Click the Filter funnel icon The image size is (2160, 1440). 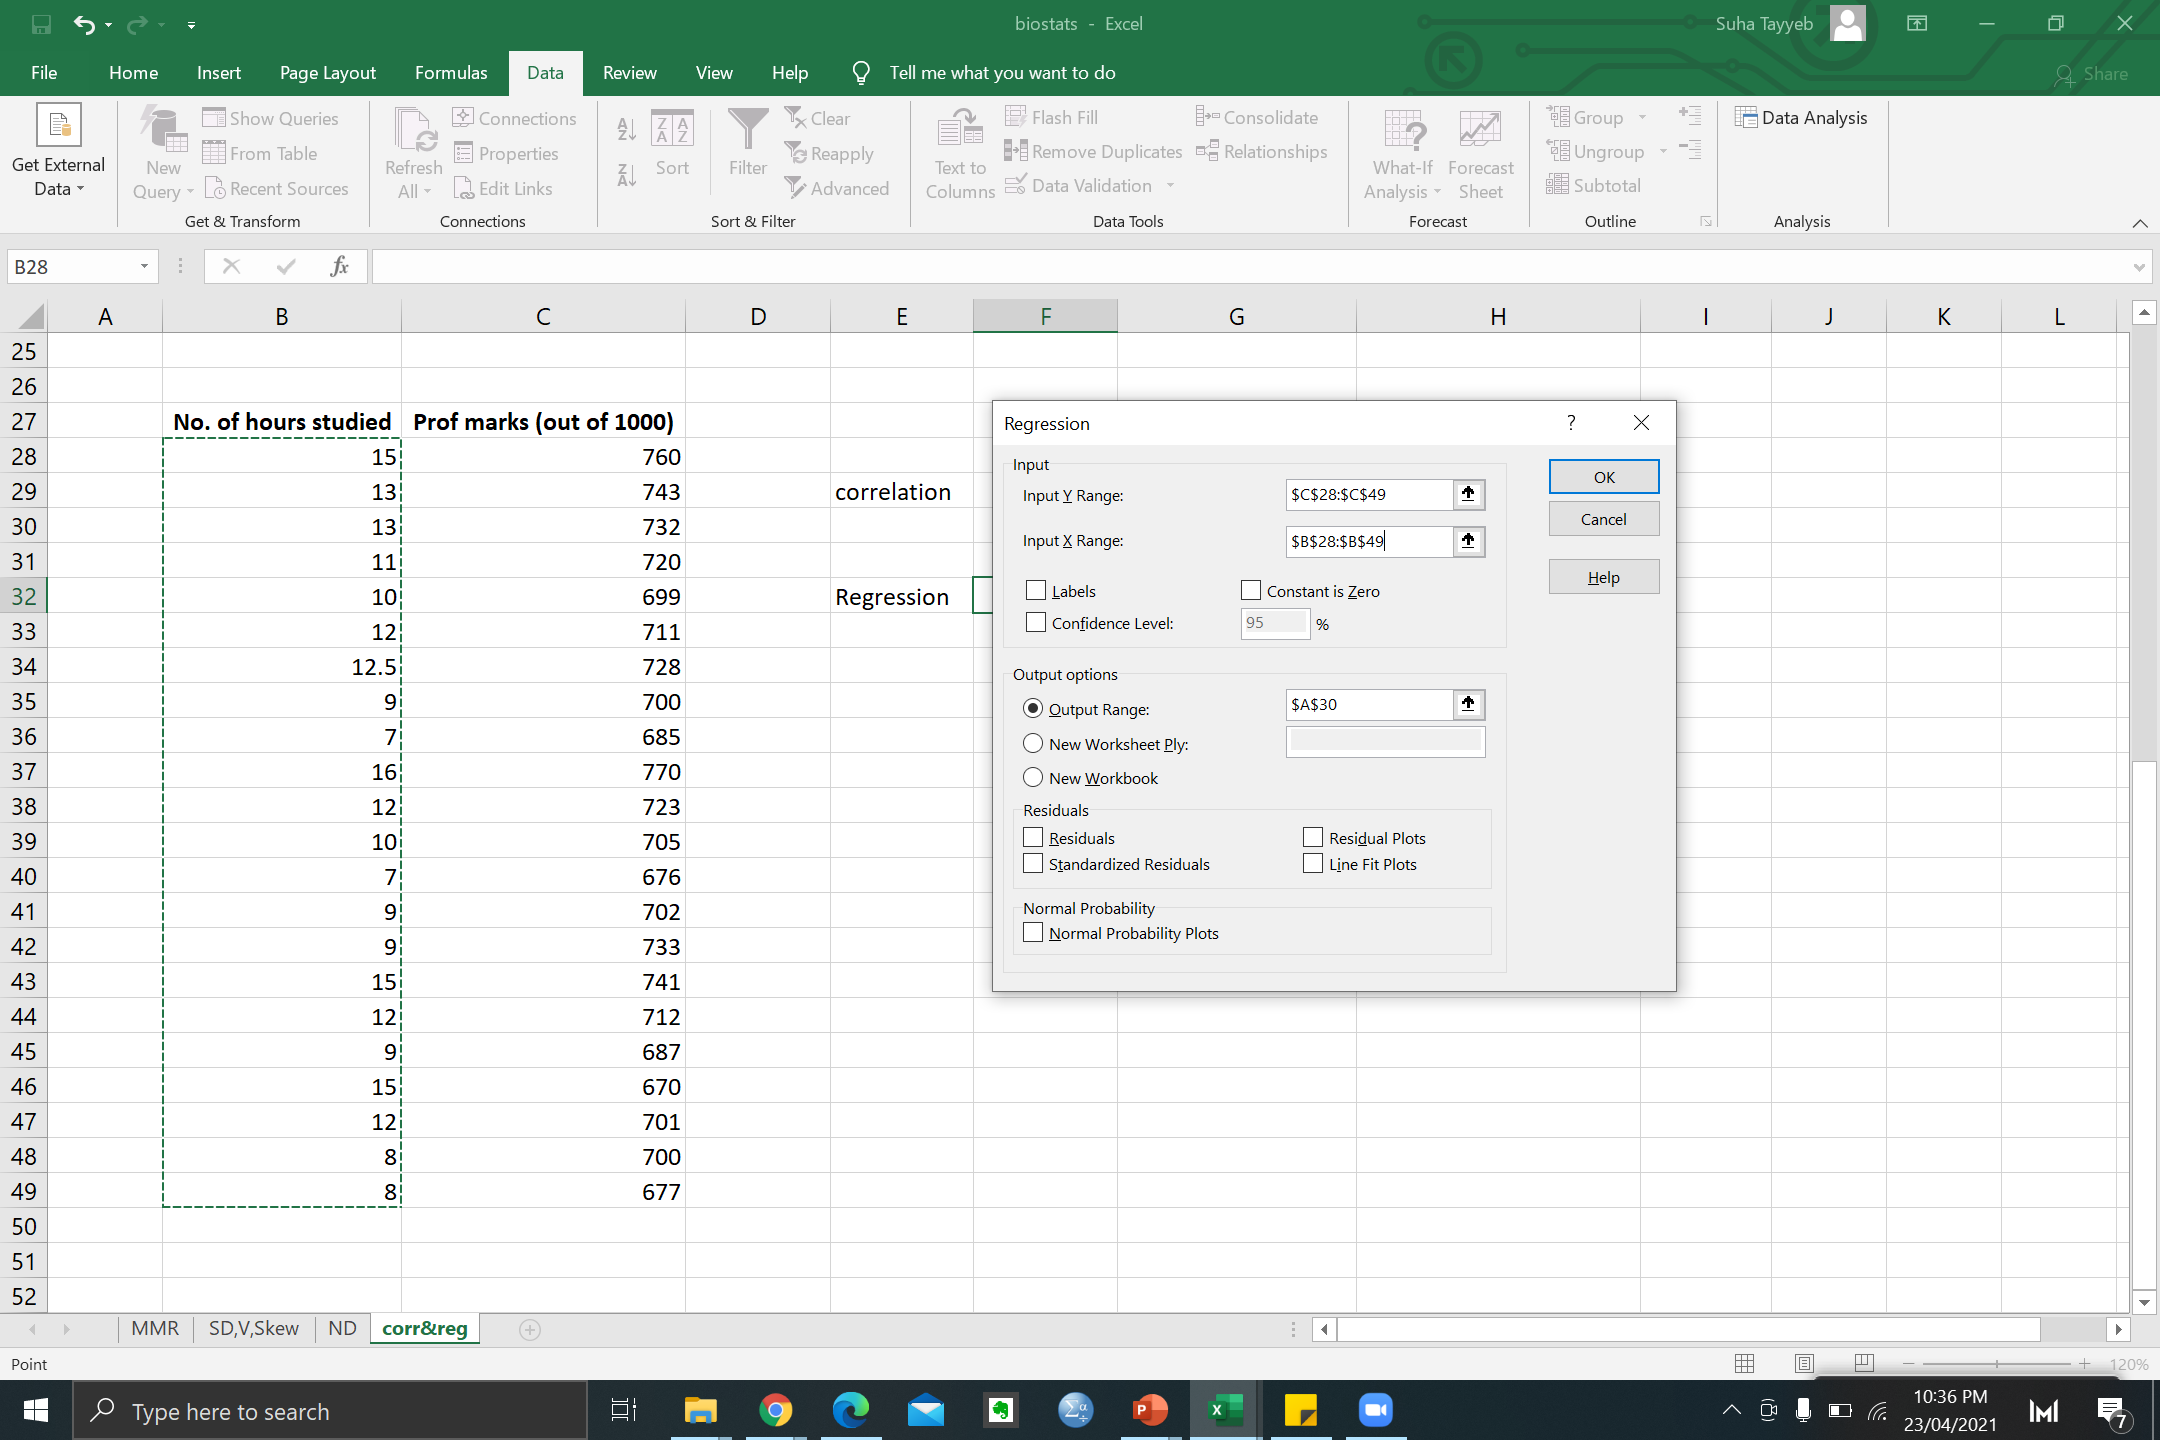point(747,129)
